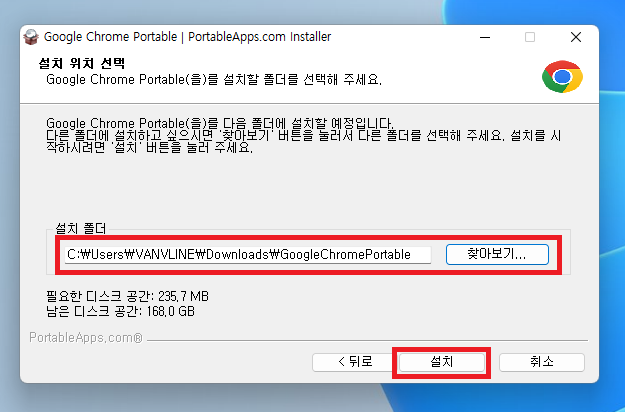The image size is (625, 412).
Task: Close the installer window
Action: tap(576, 37)
